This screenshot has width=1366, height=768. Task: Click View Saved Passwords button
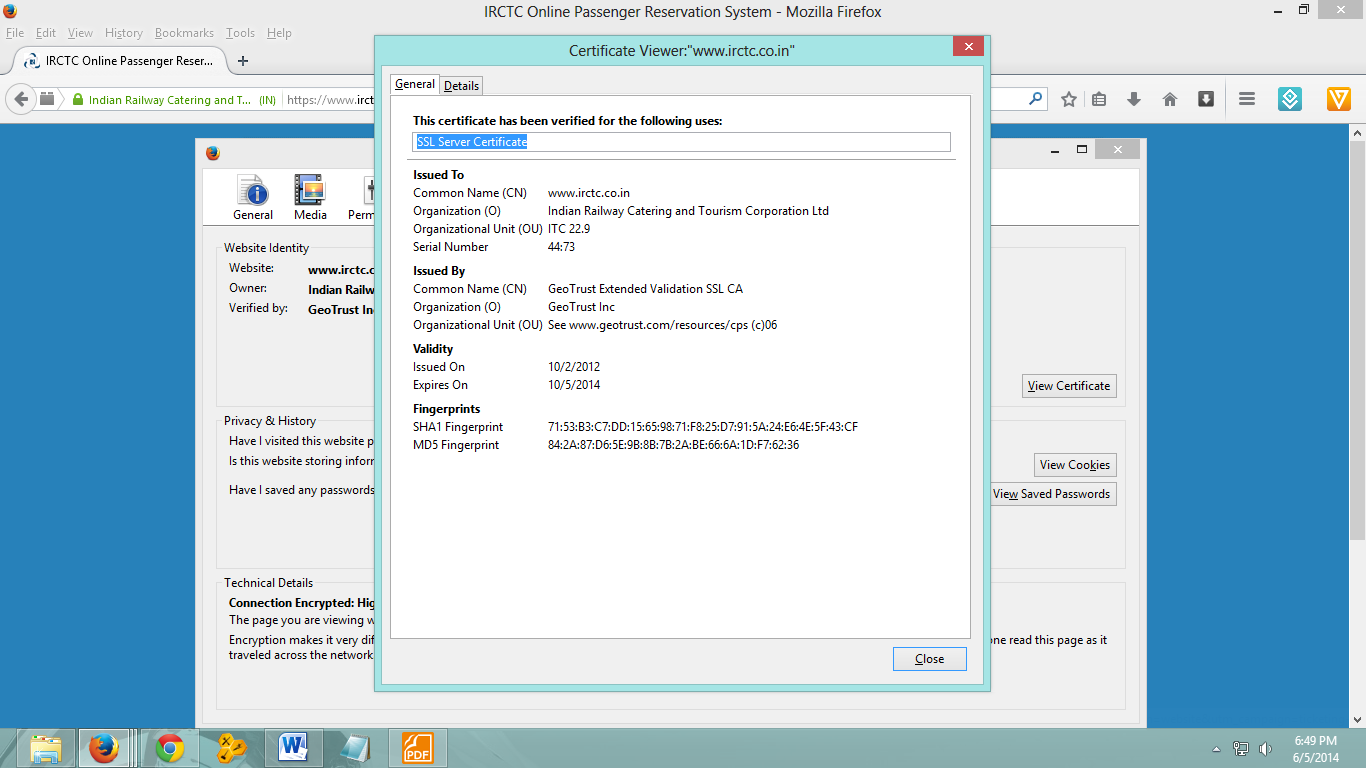click(x=1052, y=494)
